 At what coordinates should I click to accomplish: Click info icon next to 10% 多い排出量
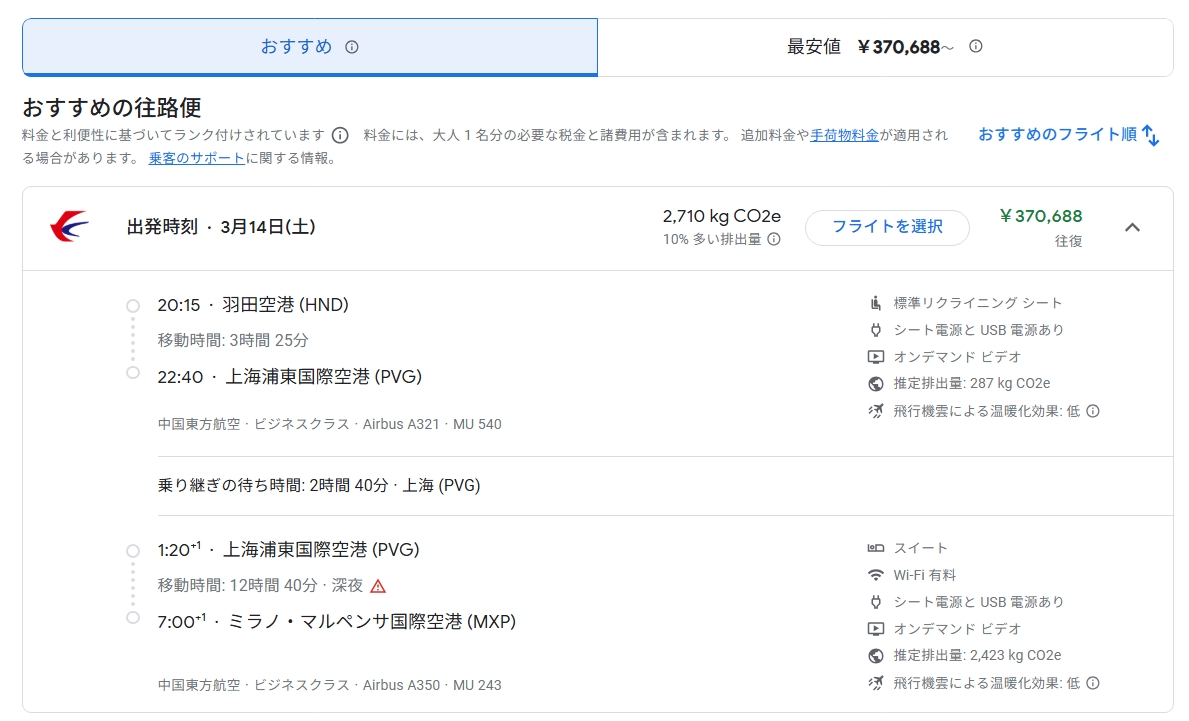(773, 239)
